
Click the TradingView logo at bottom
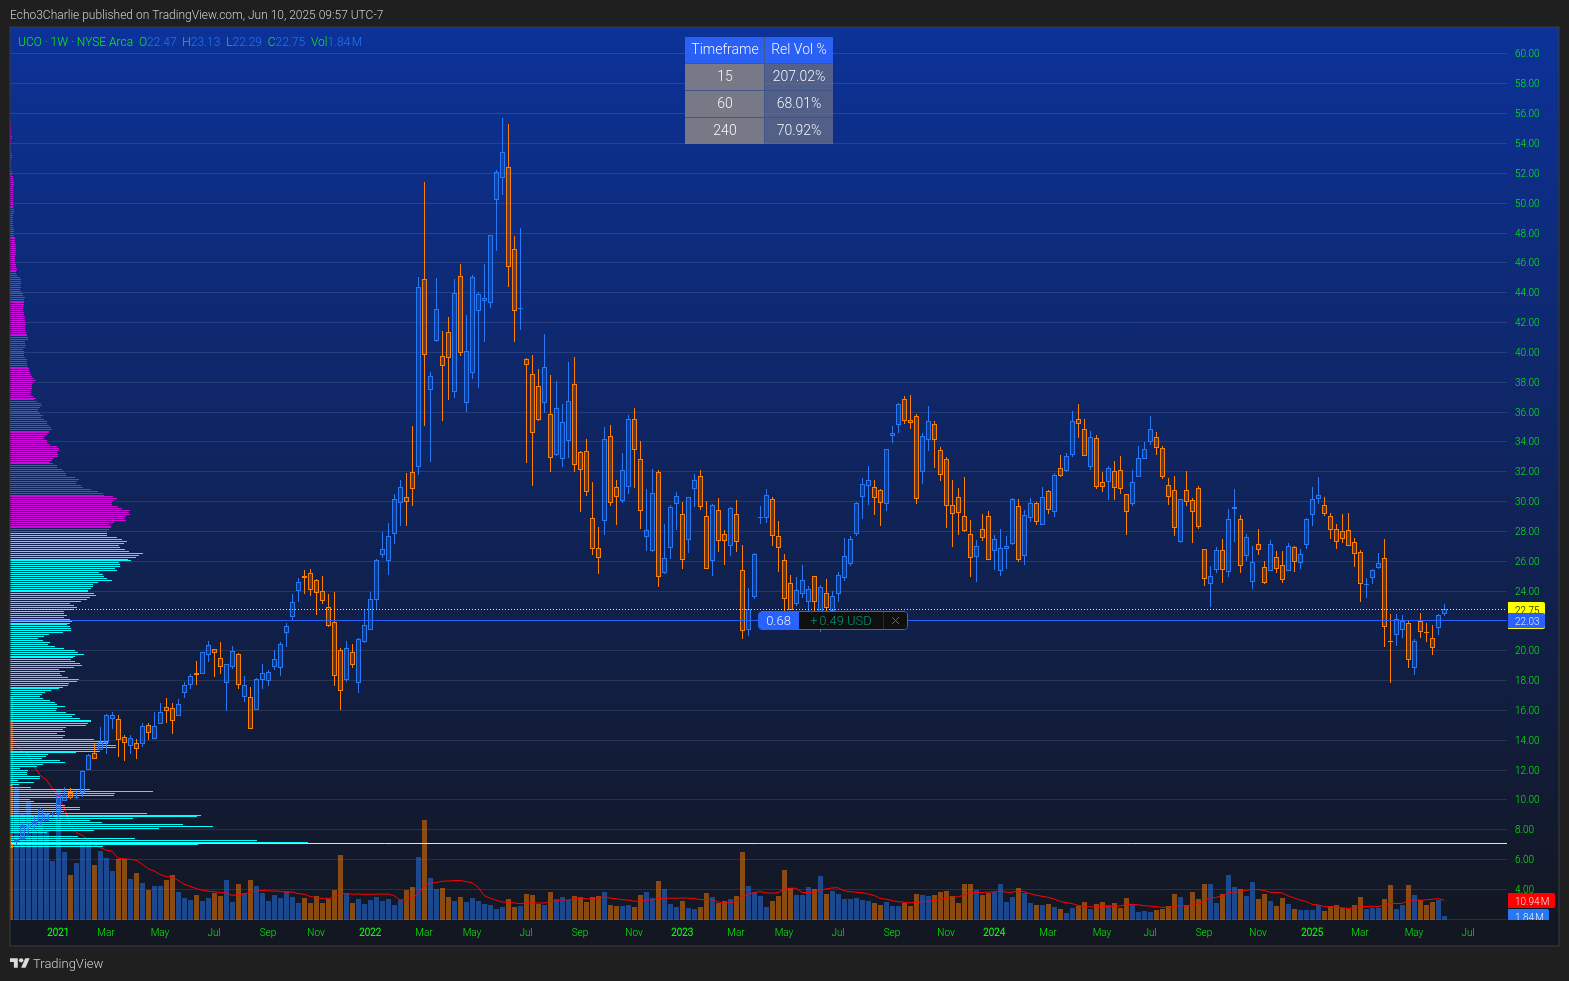pos(56,963)
